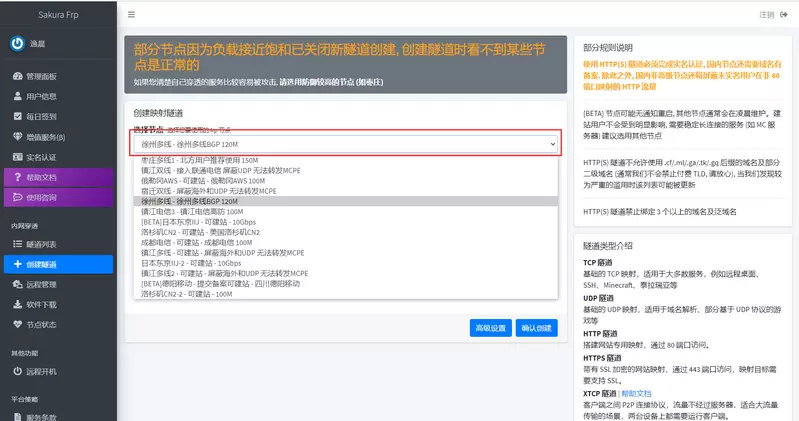The width and height of the screenshot is (799, 421).
Task: Click the 部分规则说明 panel heading
Action: 608,47
